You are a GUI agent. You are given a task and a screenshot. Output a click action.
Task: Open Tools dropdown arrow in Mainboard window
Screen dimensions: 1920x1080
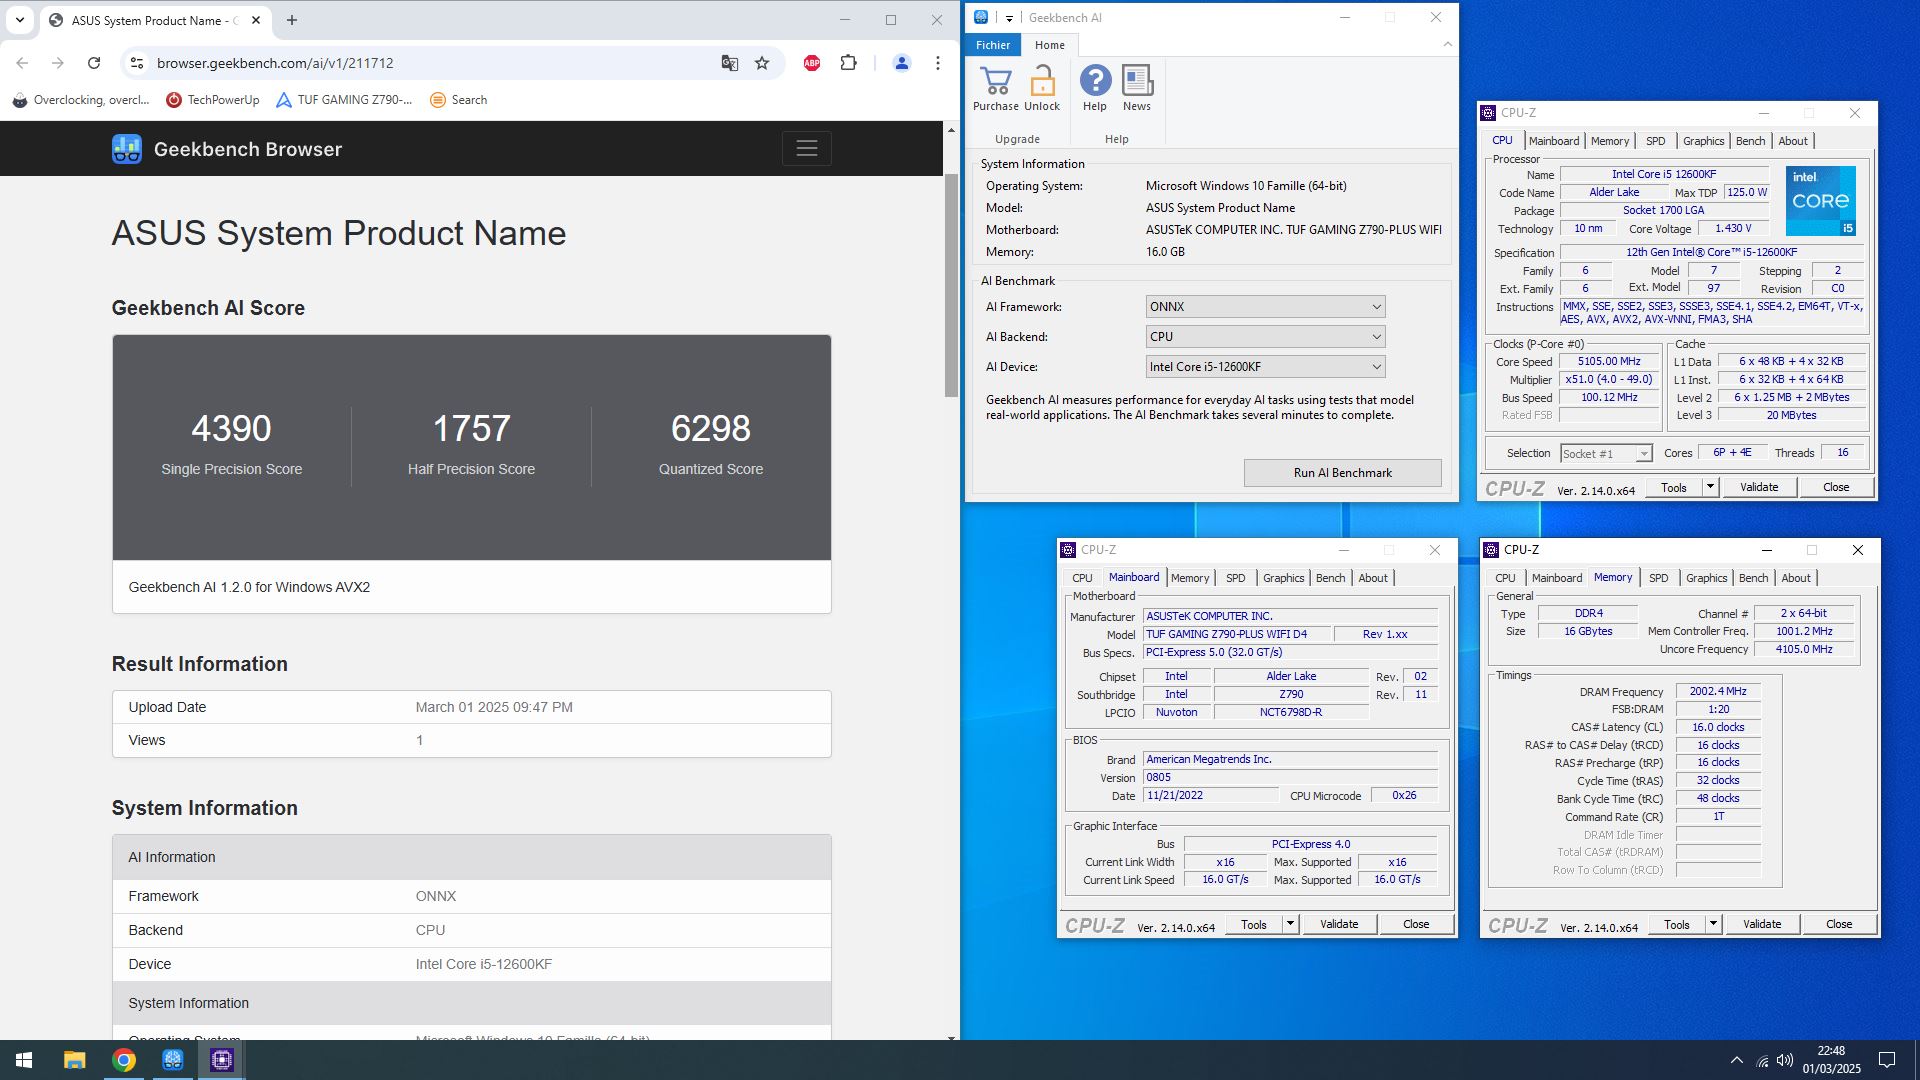tap(1290, 924)
